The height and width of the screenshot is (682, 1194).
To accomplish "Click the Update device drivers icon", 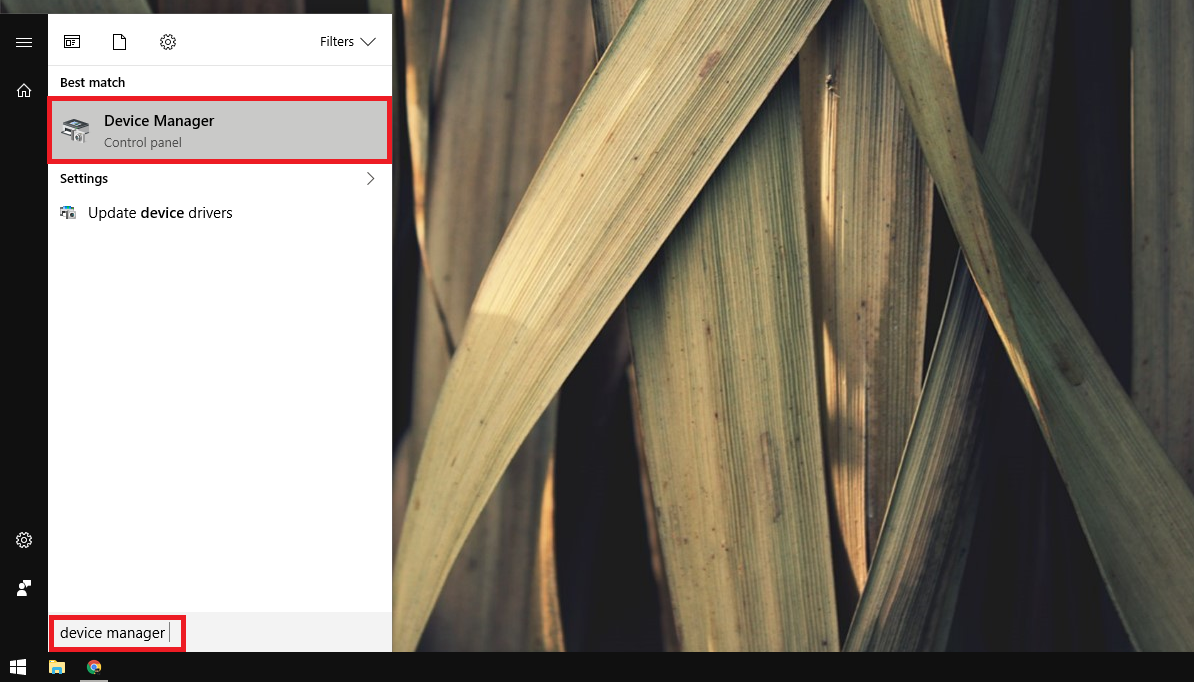I will point(68,213).
